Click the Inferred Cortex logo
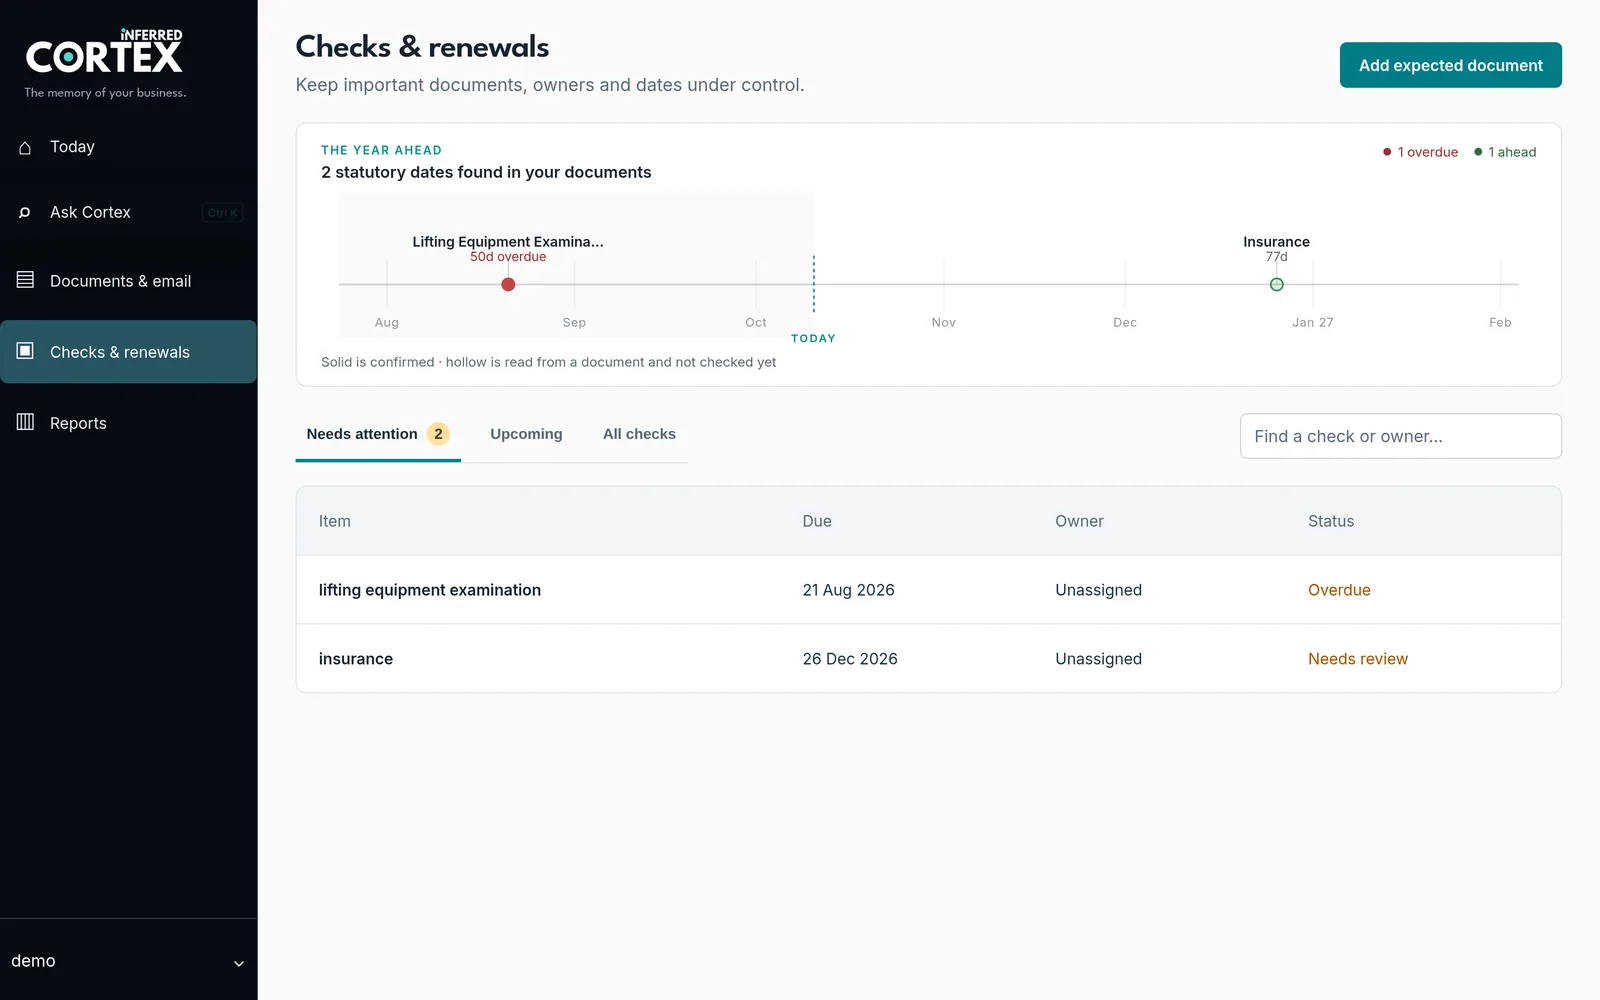This screenshot has width=1600, height=1000. pyautogui.click(x=104, y=51)
